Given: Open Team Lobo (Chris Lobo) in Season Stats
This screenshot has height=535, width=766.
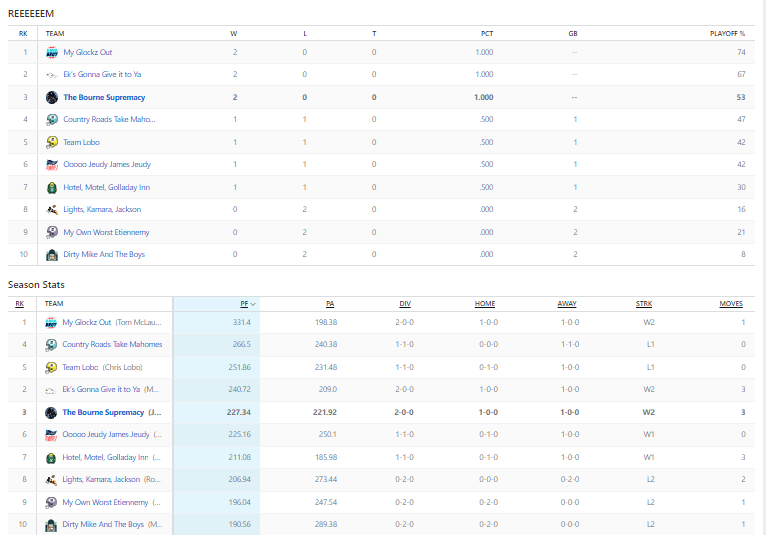Looking at the screenshot, I should click(x=102, y=367).
